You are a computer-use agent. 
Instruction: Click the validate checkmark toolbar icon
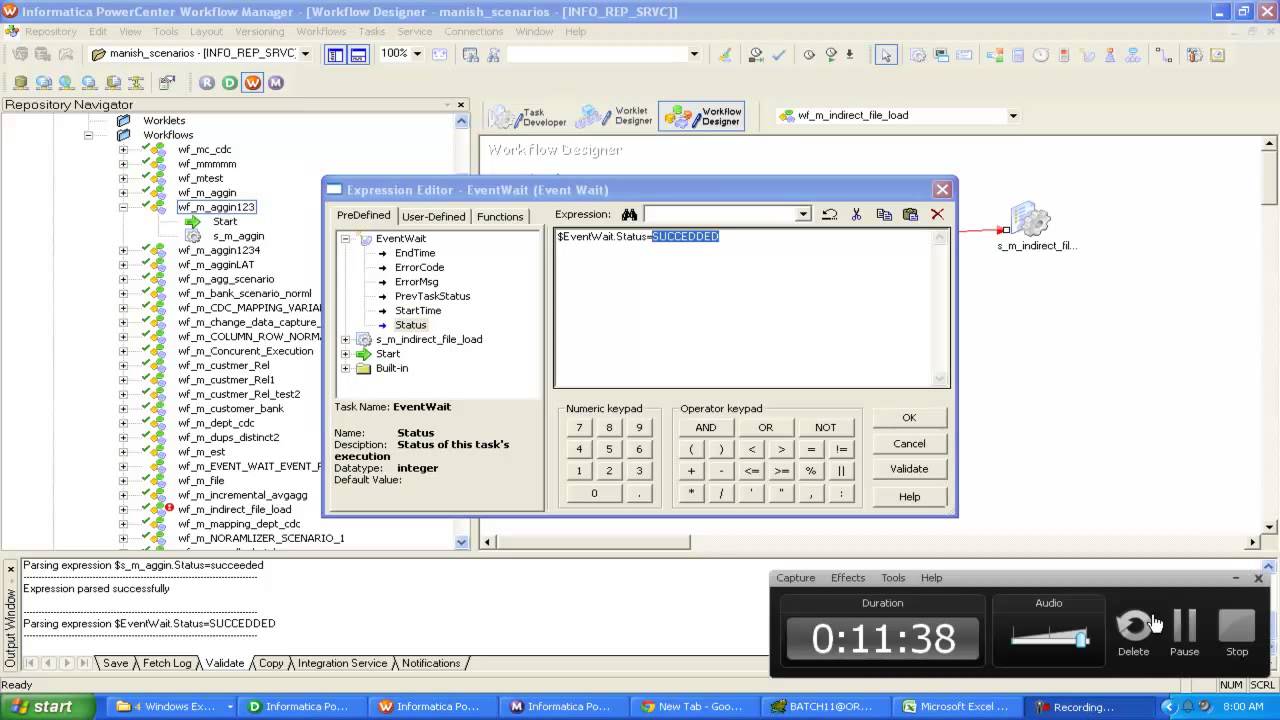[x=779, y=55]
